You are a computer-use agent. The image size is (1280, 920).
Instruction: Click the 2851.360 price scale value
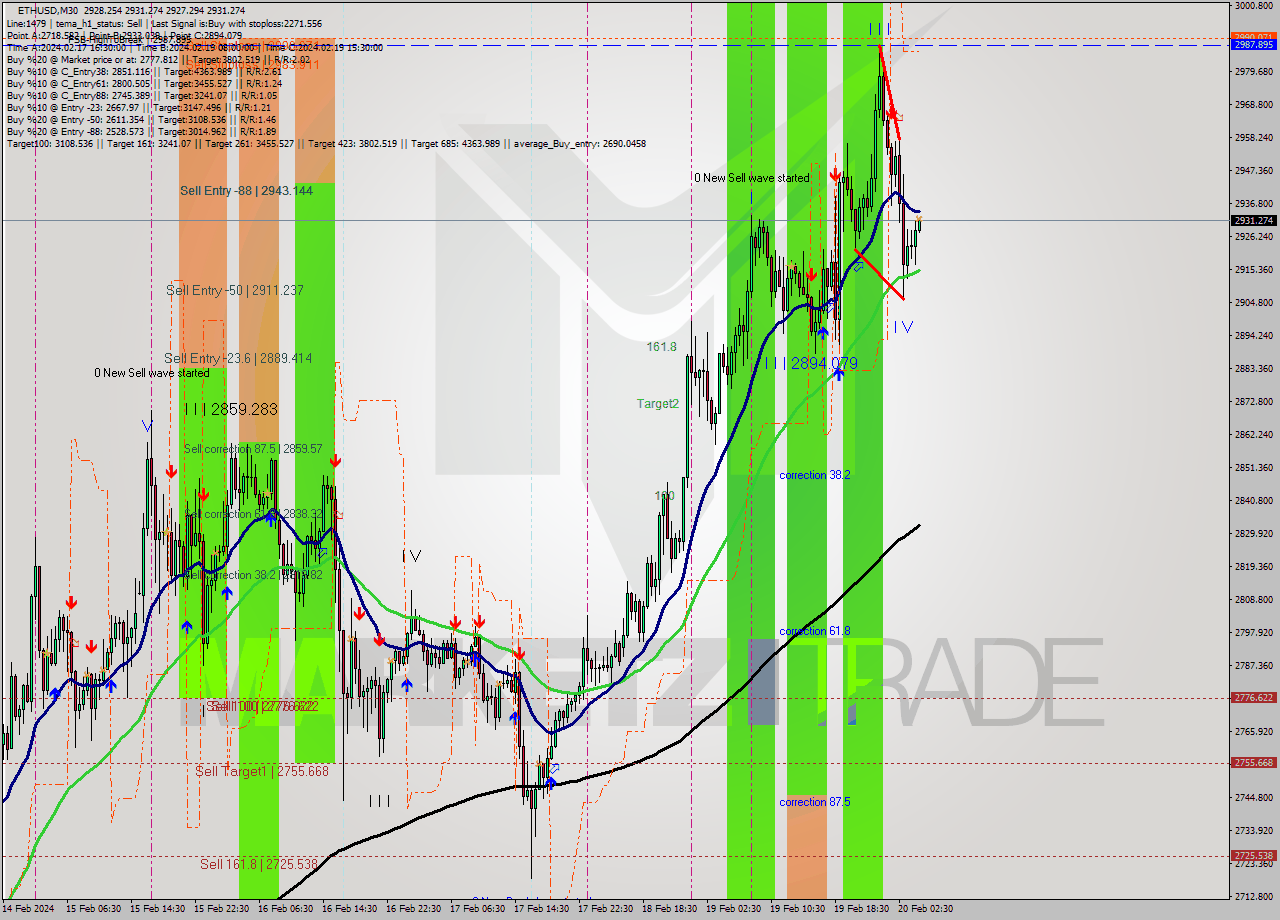click(x=1253, y=467)
